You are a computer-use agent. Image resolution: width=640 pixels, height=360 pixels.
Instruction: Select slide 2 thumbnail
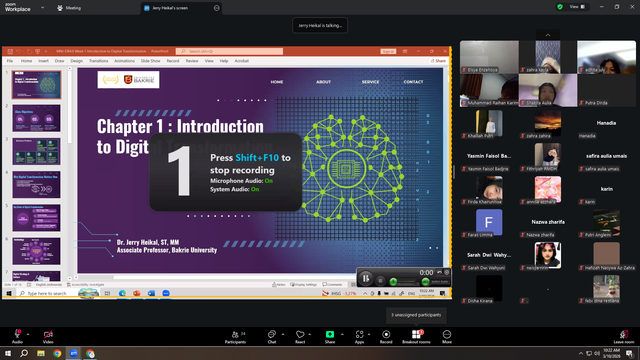(x=36, y=118)
